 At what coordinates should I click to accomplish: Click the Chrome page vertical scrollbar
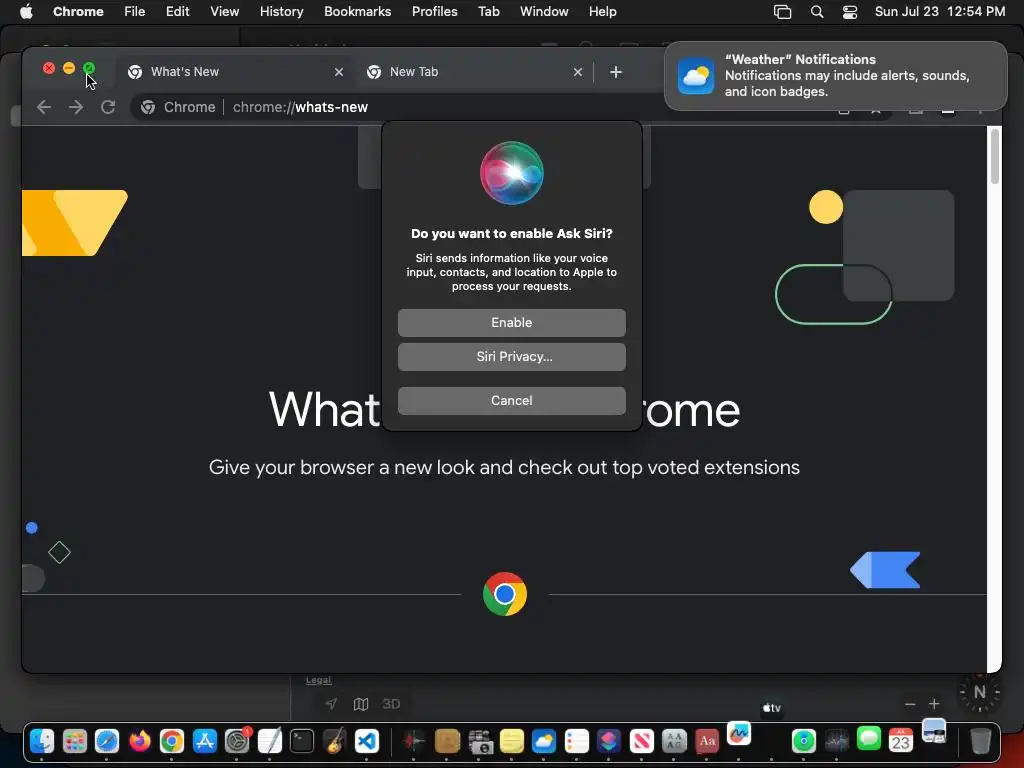[994, 157]
